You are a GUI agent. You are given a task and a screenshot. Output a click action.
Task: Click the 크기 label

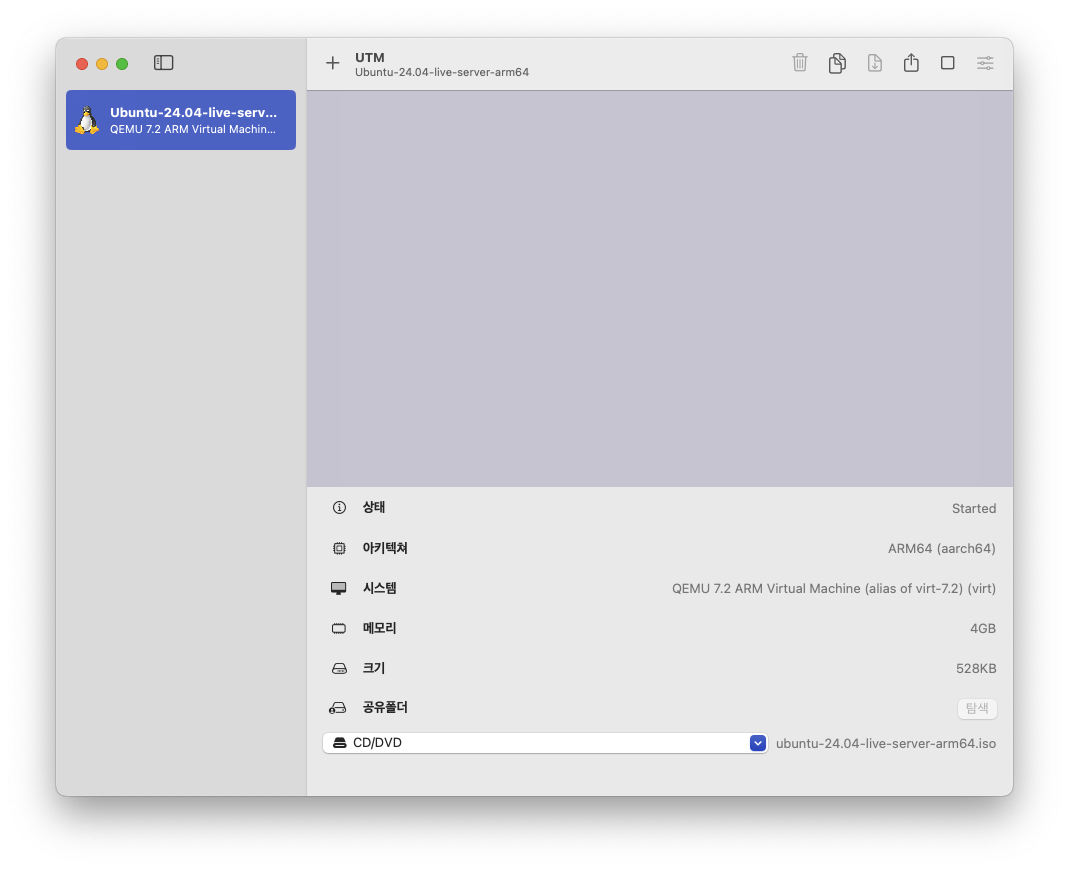tap(374, 668)
